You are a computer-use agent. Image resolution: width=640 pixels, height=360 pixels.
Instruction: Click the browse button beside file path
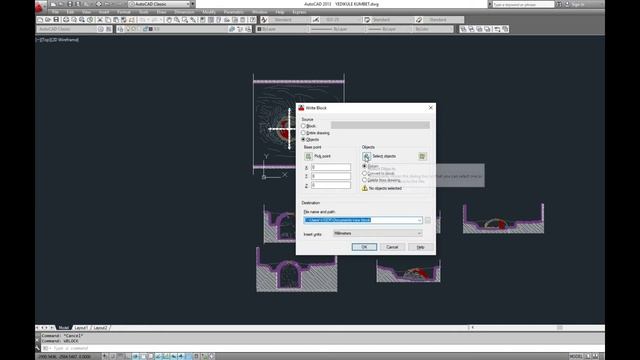(x=427, y=220)
